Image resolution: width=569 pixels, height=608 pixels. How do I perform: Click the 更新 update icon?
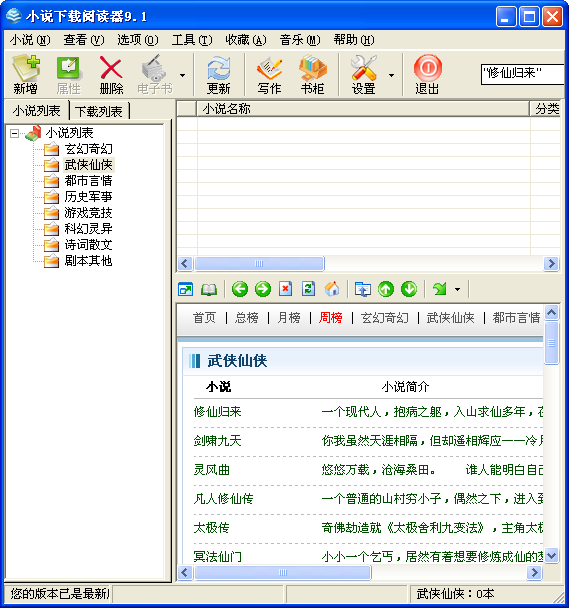pos(218,74)
